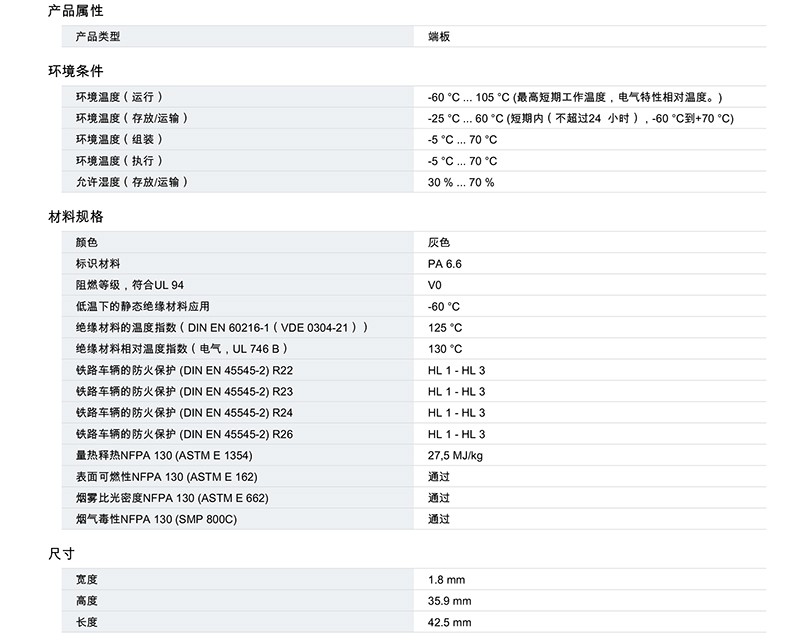Click the PA 6.6 material value
This screenshot has height=641, width=790.
point(445,264)
